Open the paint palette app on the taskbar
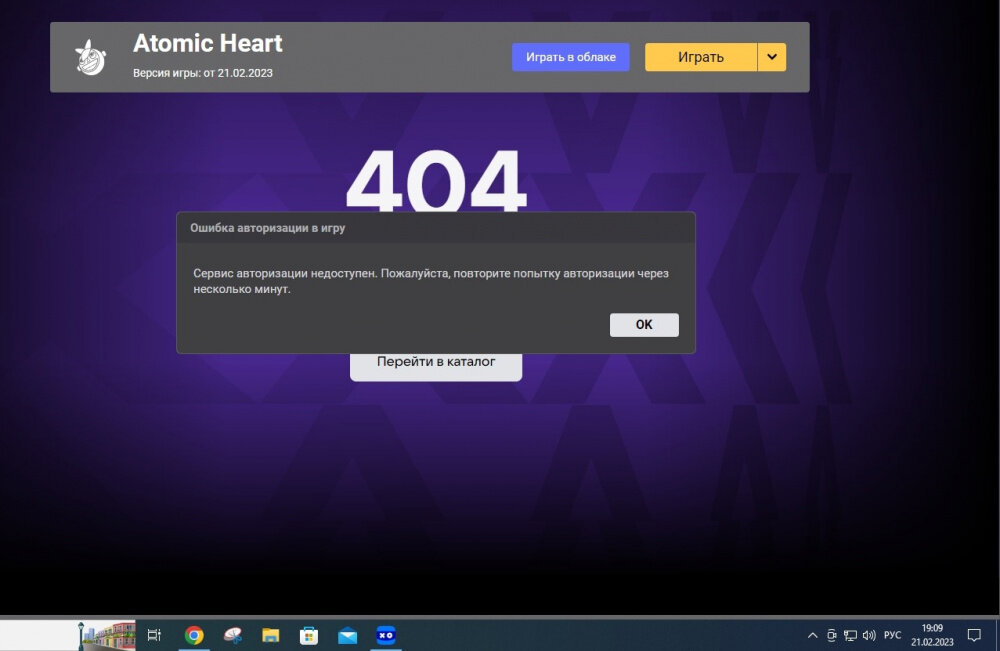Screen dimensions: 1000x651 [x=233, y=635]
